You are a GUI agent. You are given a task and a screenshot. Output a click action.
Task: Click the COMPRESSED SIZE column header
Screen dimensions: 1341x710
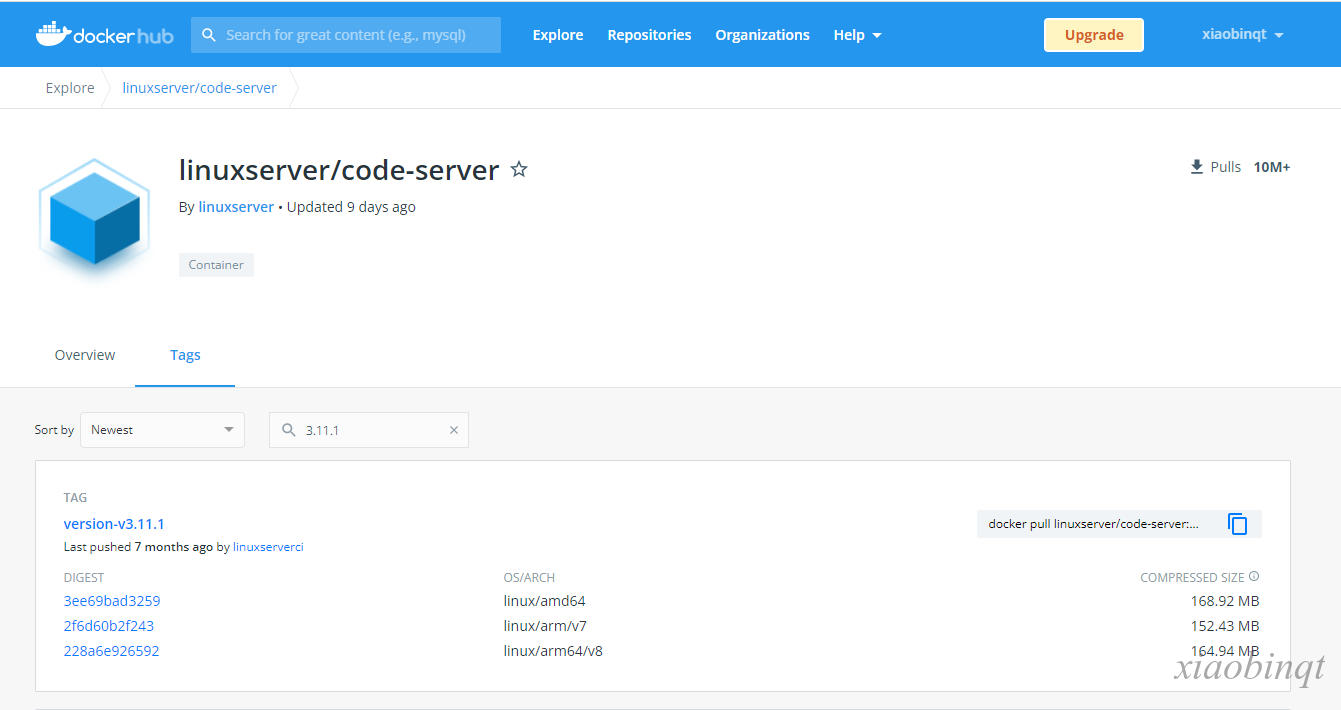pyautogui.click(x=1192, y=578)
